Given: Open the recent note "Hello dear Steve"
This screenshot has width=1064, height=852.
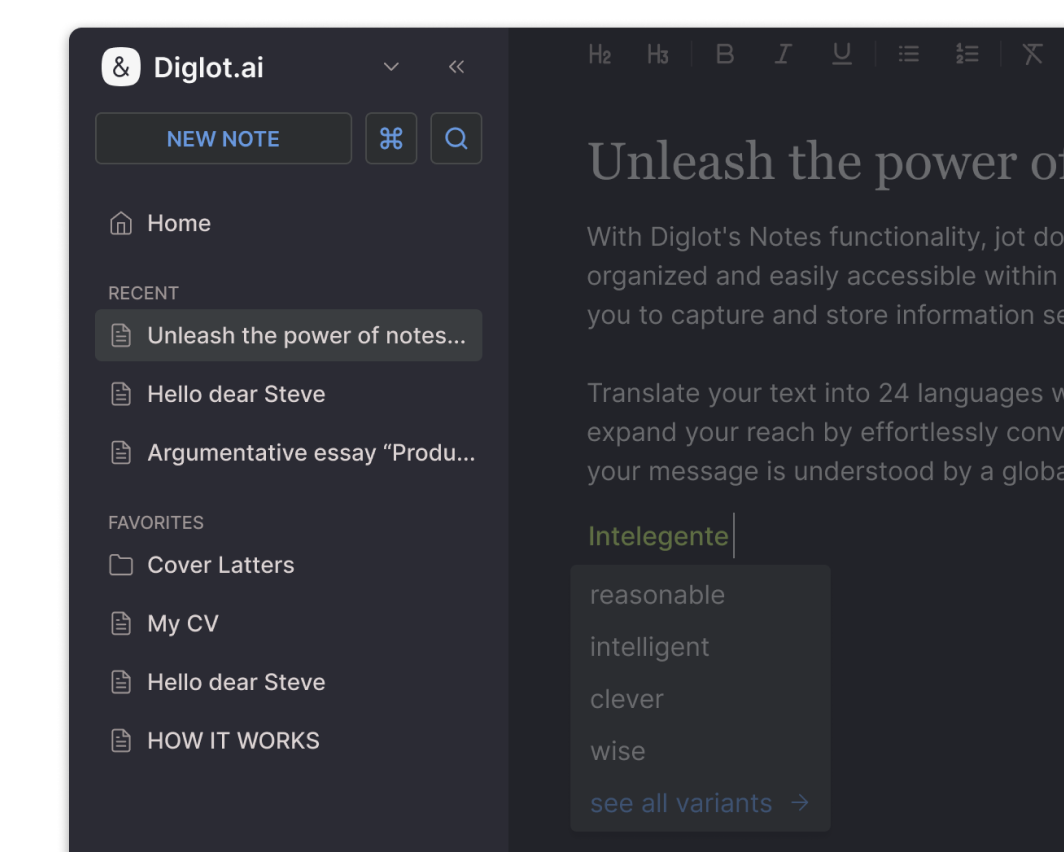Looking at the screenshot, I should [x=236, y=394].
